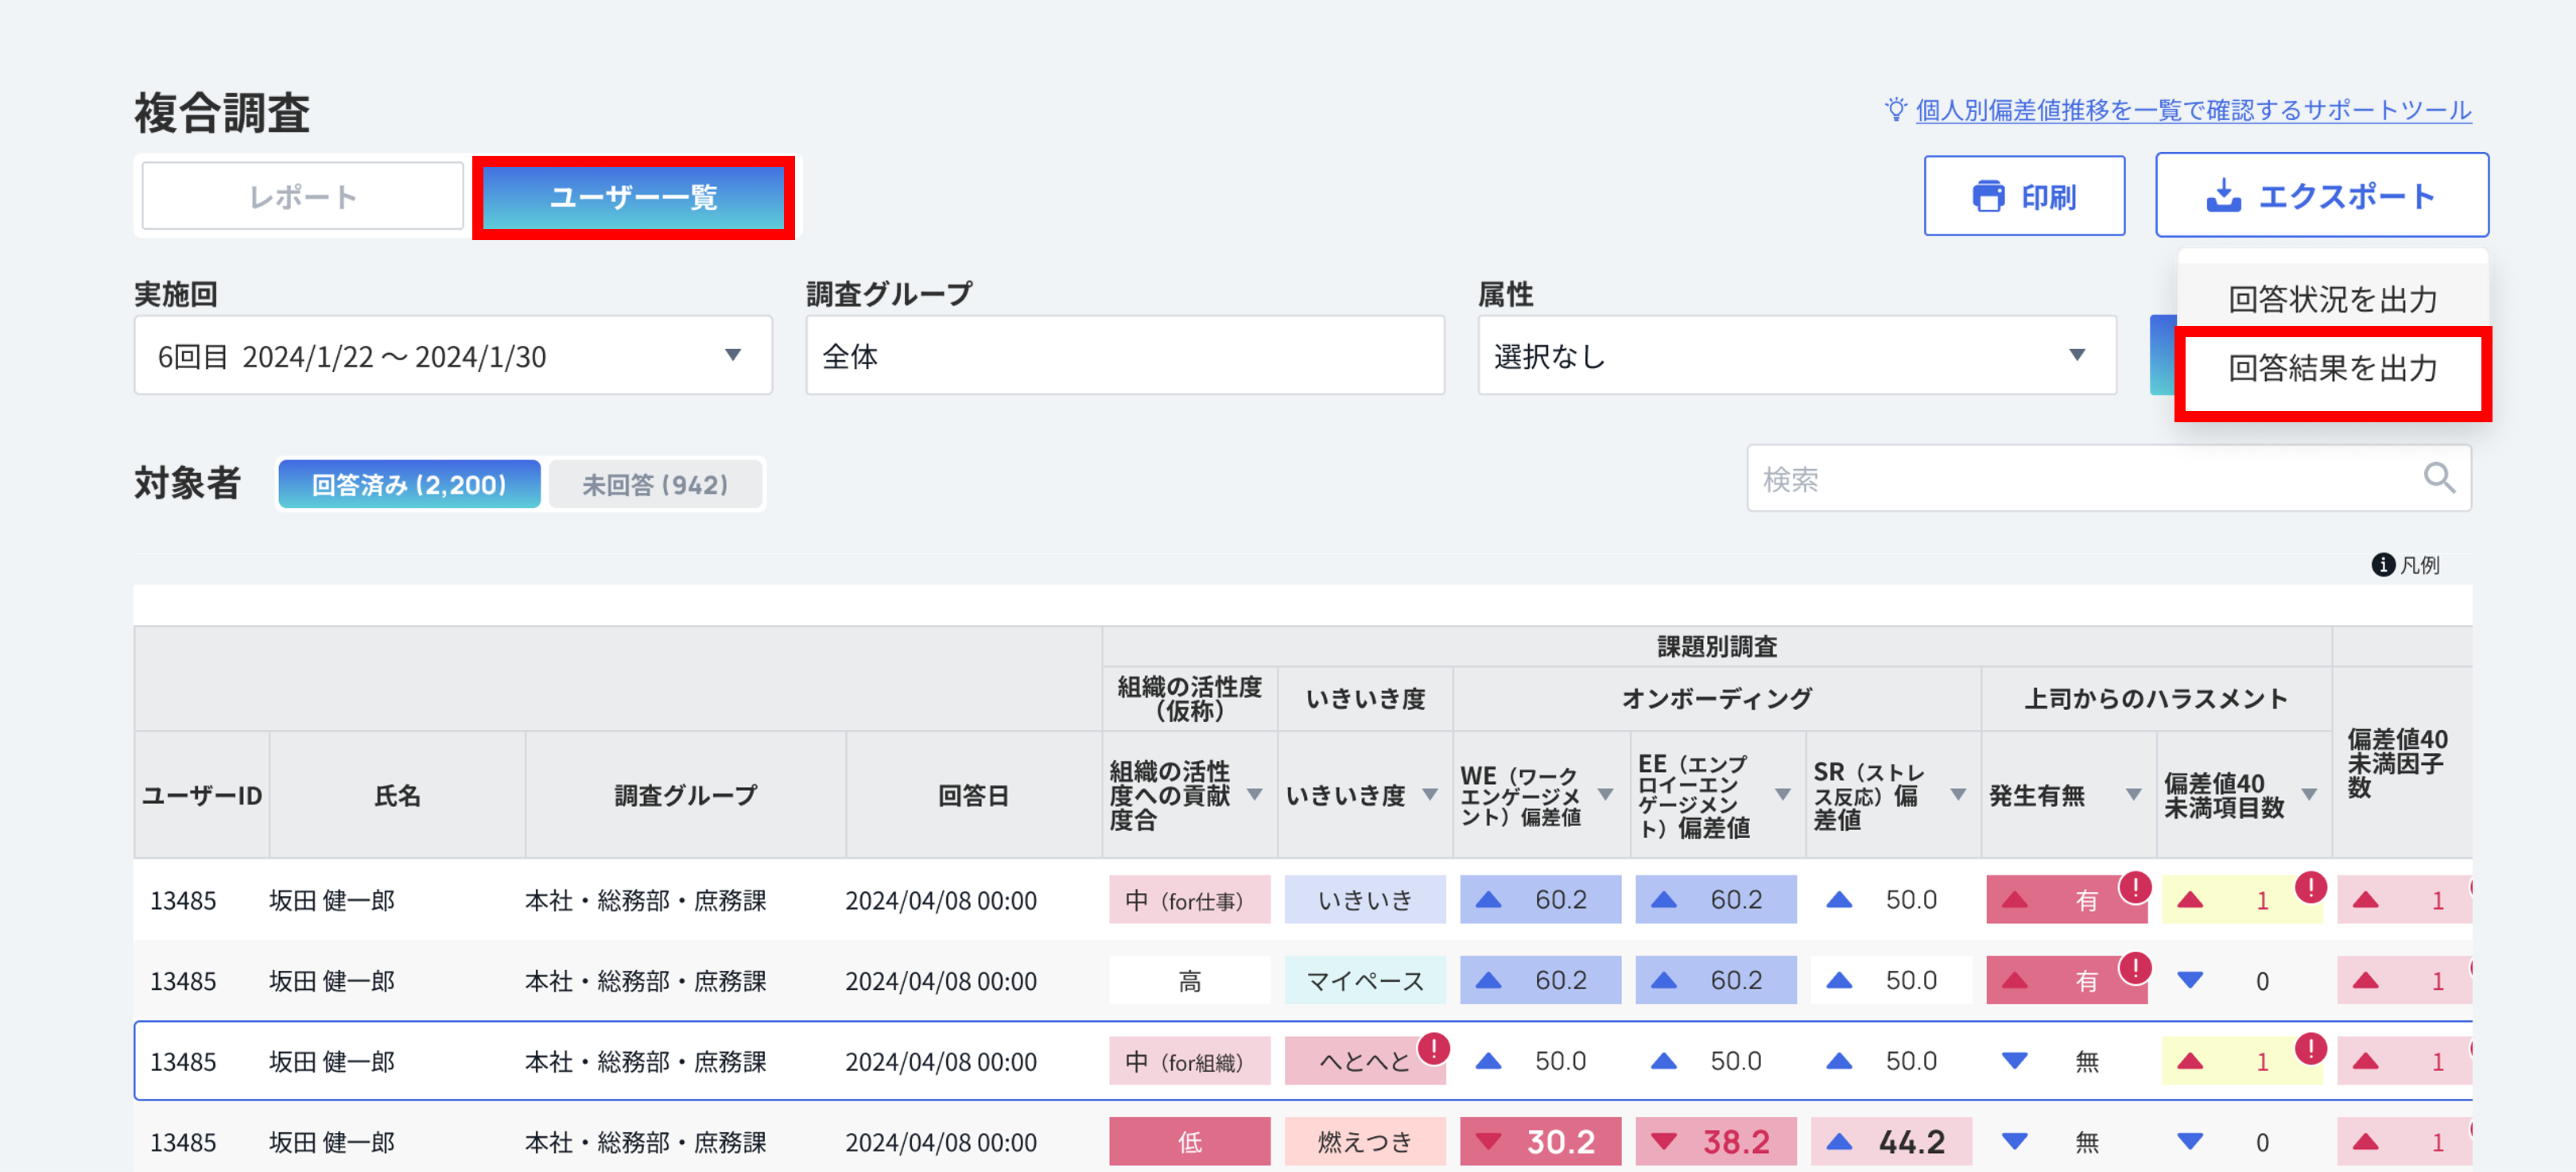
Task: Click down-arrow icon beside 無 in third row
Action: point(2014,1061)
